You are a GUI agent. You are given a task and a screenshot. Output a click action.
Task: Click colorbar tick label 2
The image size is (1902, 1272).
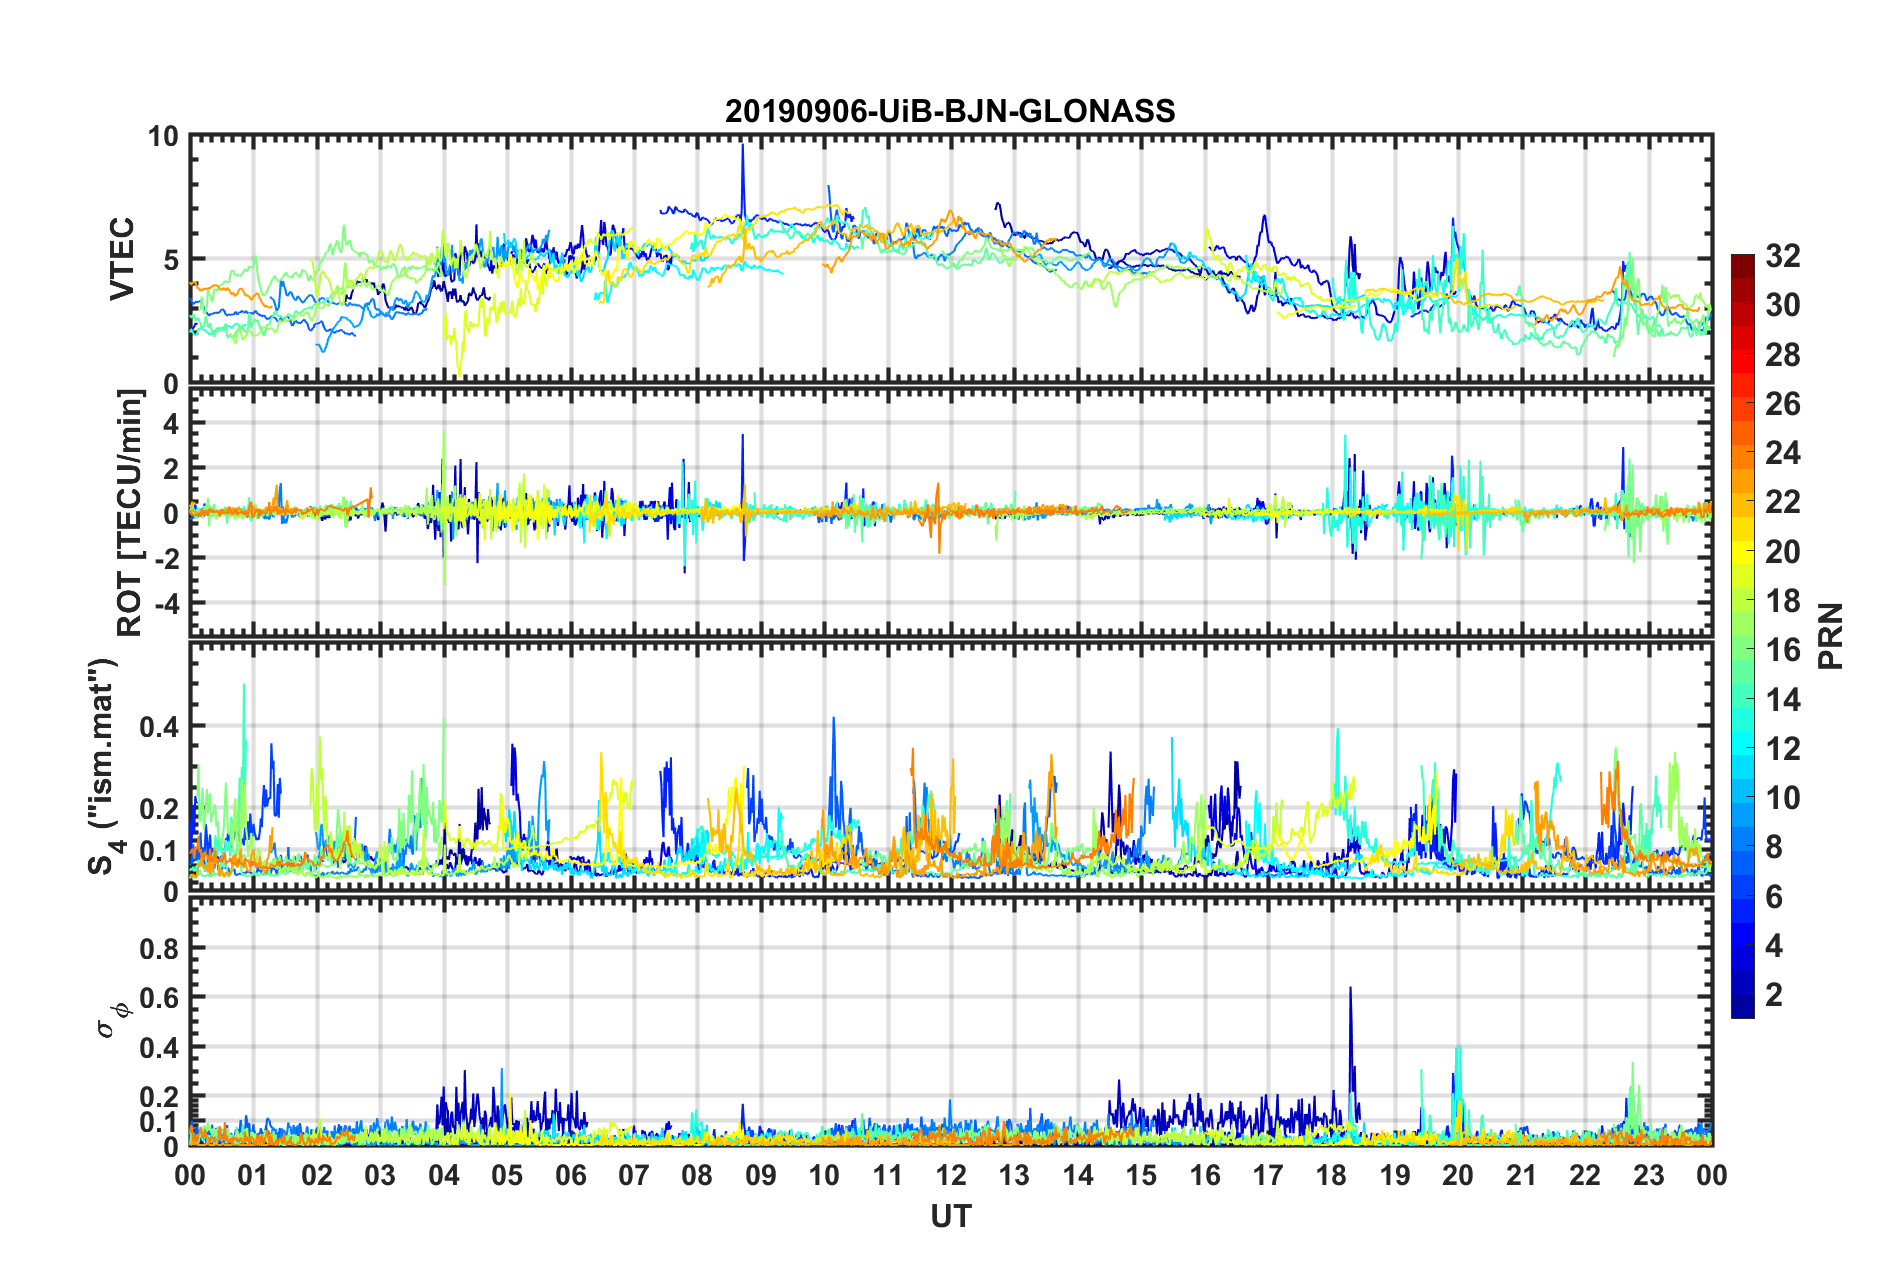[1774, 995]
